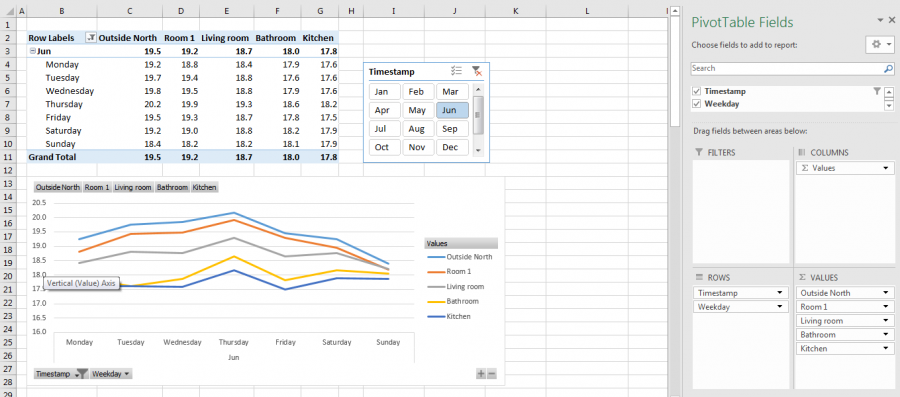Image resolution: width=900 pixels, height=397 pixels.
Task: Select Nov in the Timestamp slicer
Action: coord(417,147)
